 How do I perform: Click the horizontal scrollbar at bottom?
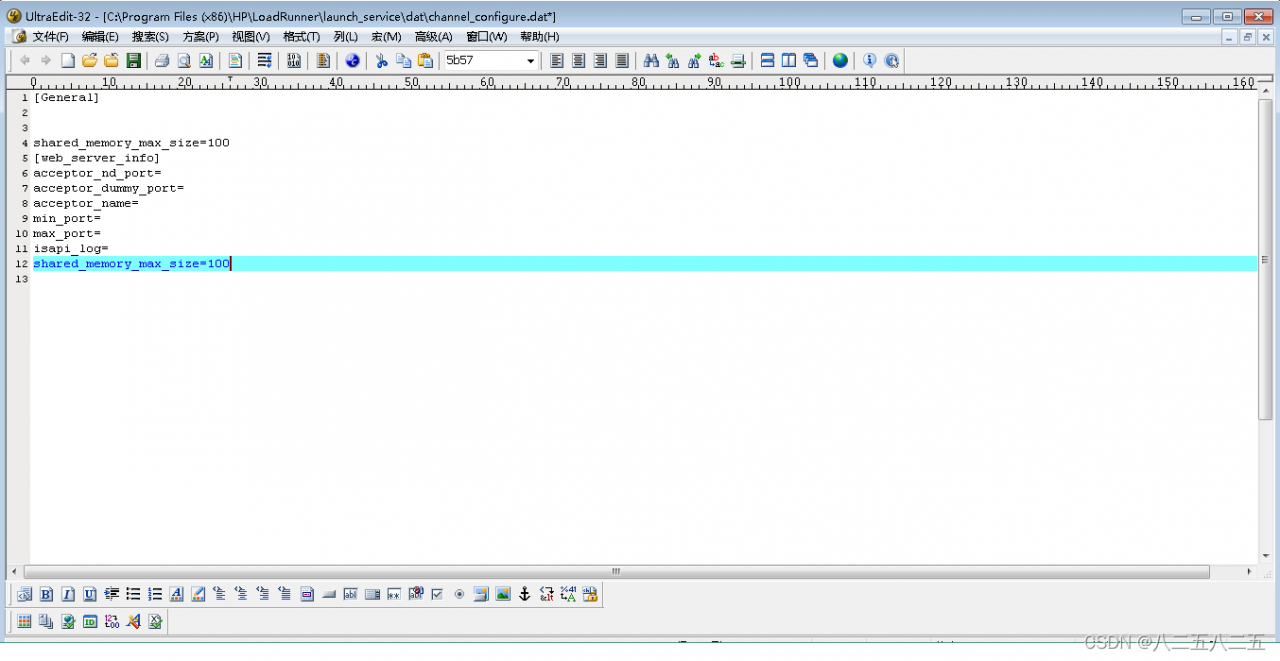point(615,572)
